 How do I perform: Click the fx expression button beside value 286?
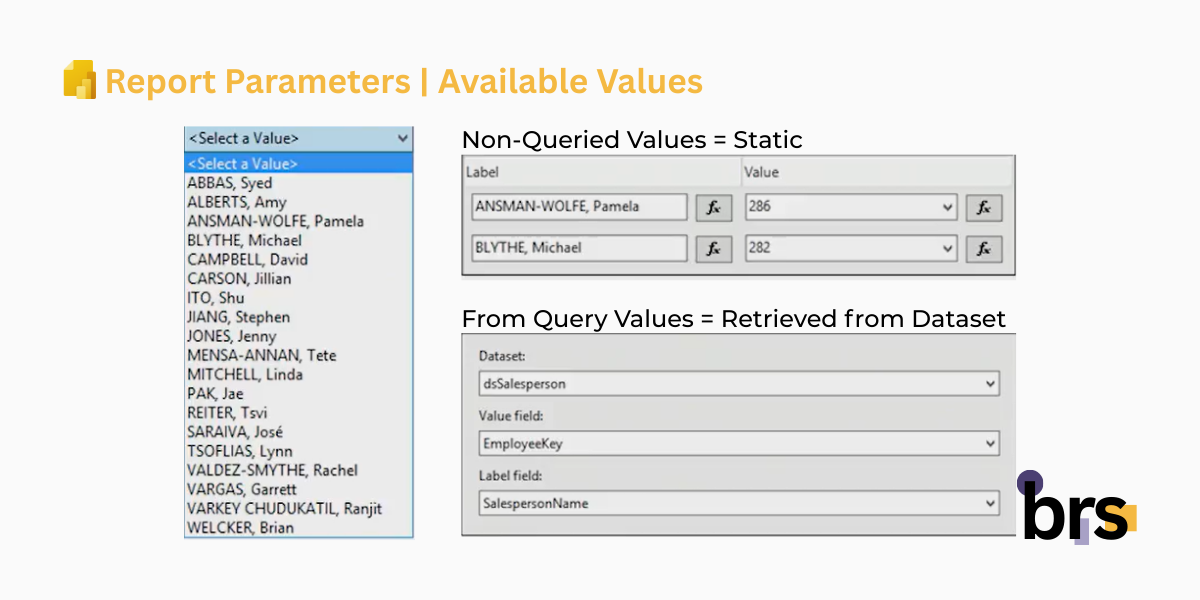[x=984, y=207]
